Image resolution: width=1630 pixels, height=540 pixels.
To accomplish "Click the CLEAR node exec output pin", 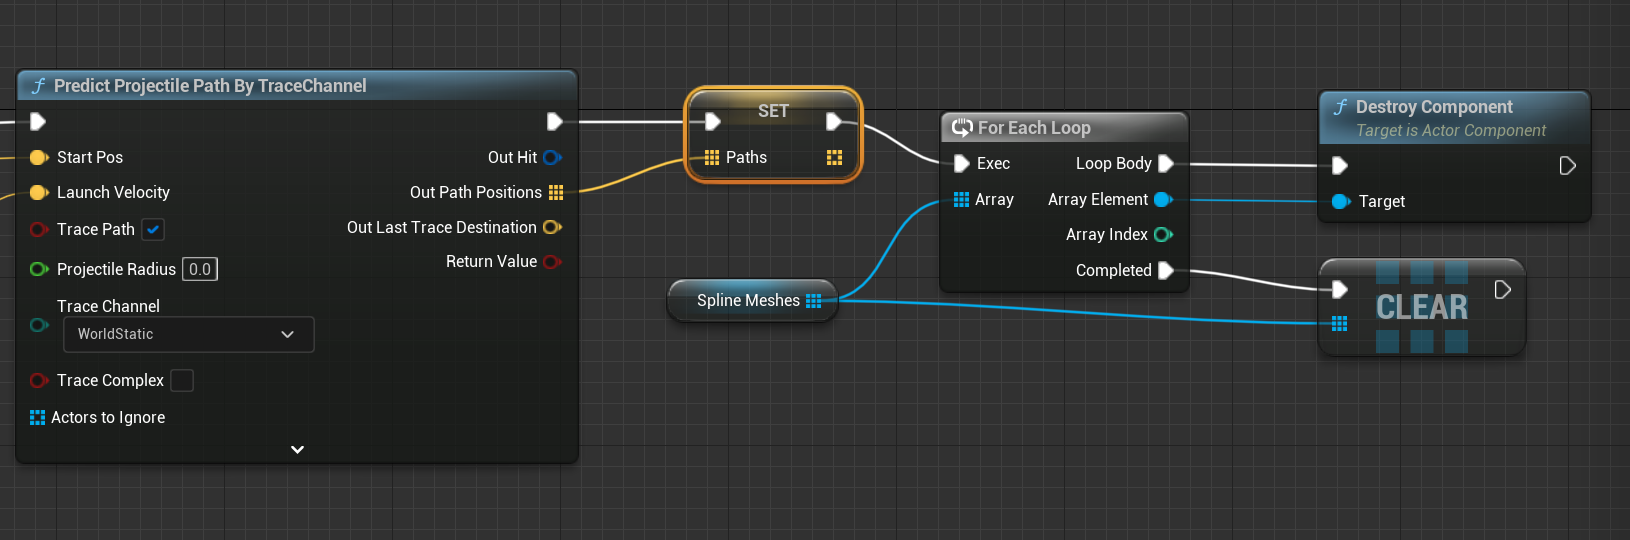I will tap(1502, 289).
